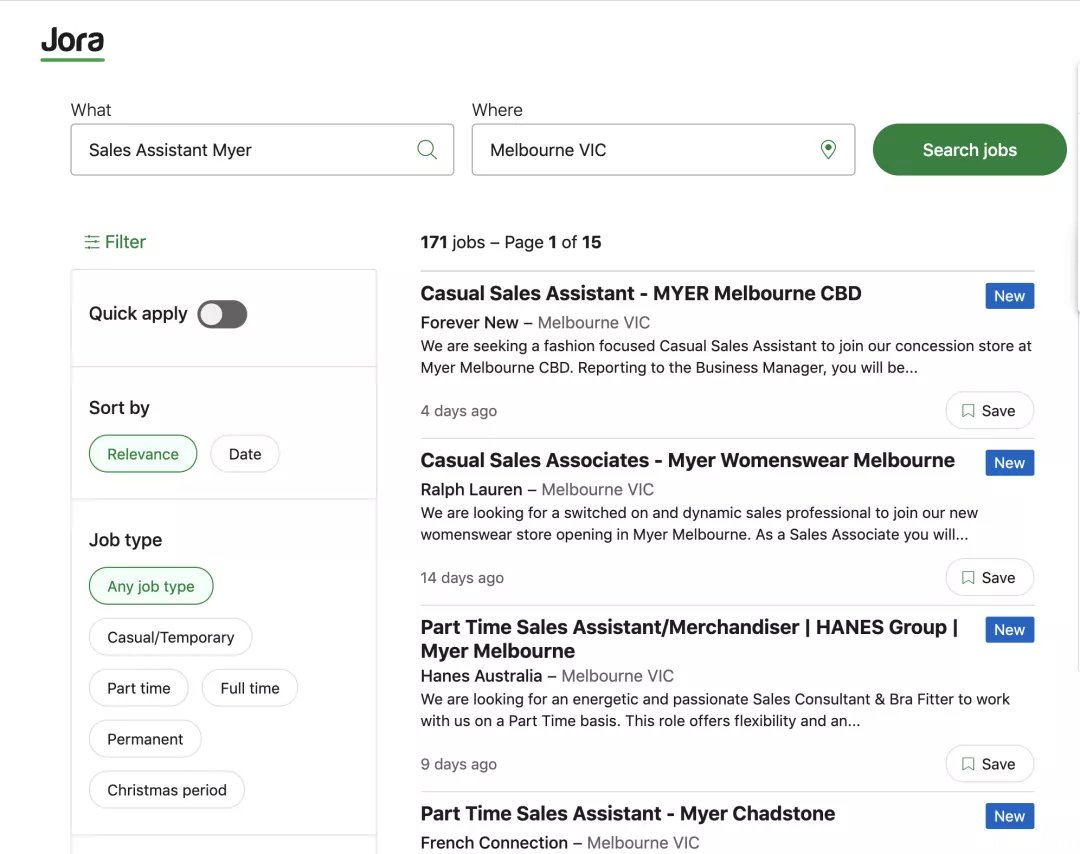Click the '171 jobs – Page 1 of 15' count

[x=510, y=242]
